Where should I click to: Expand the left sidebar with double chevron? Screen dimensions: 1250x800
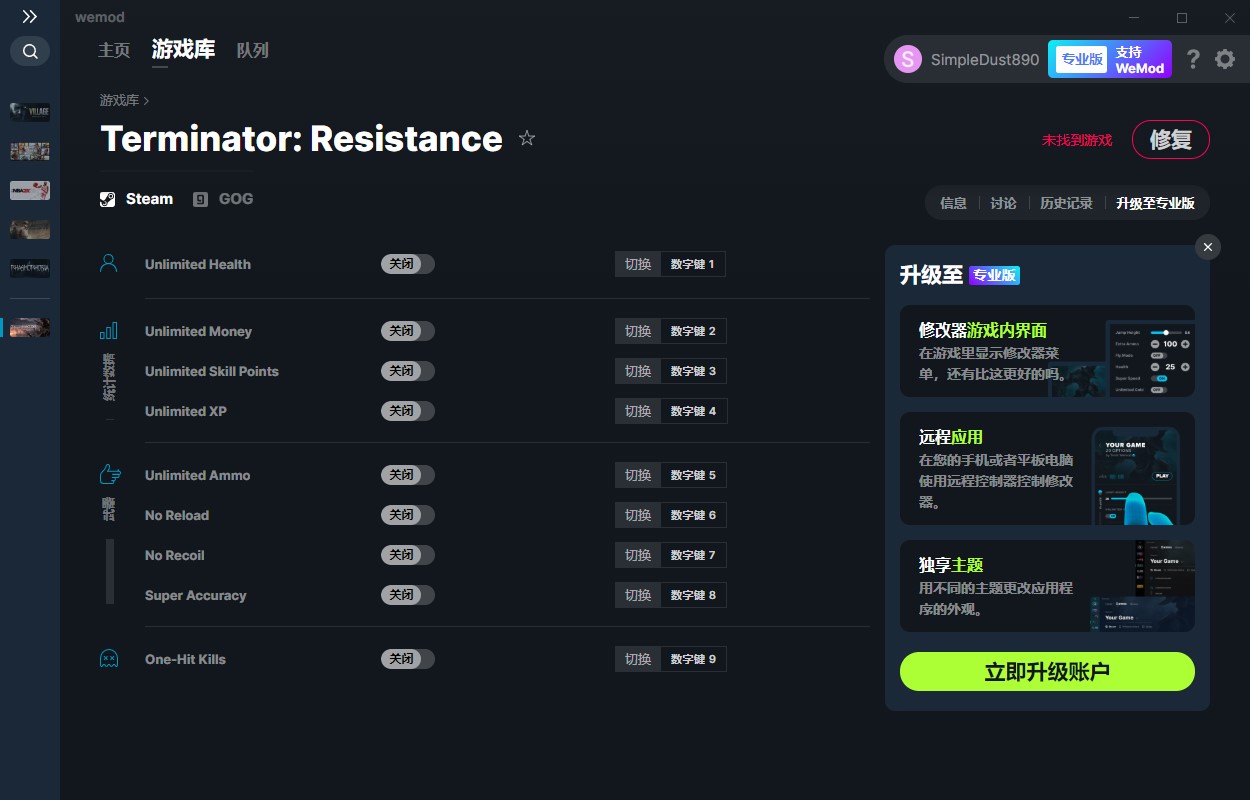pos(30,17)
